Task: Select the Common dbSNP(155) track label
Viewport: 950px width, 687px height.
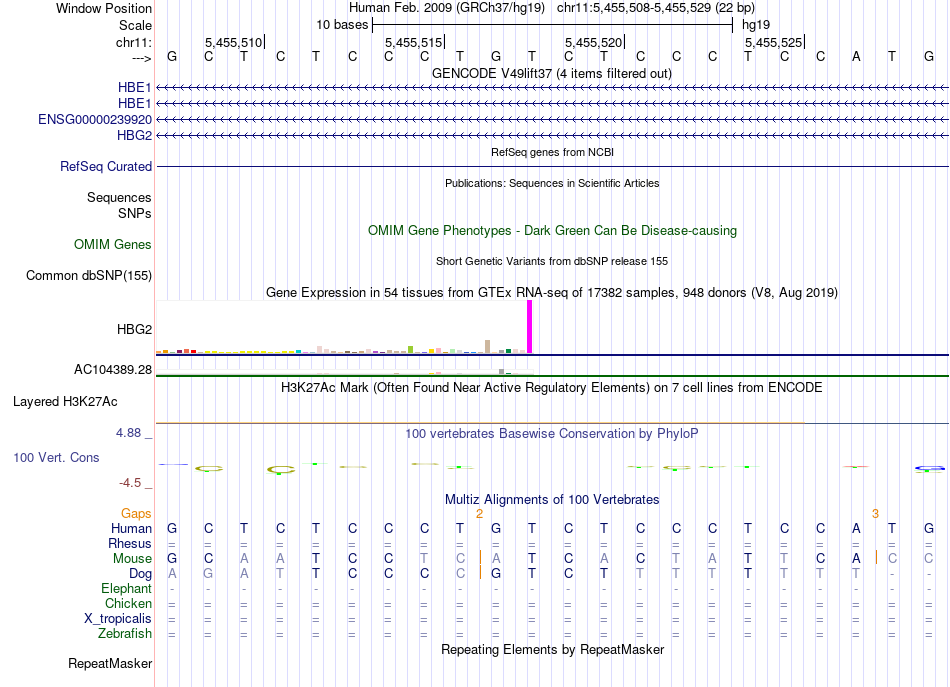Action: point(88,275)
